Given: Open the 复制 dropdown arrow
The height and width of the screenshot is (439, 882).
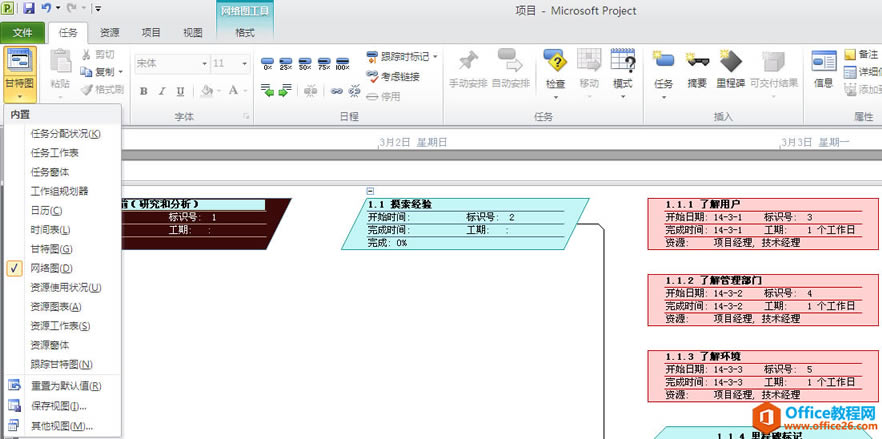Looking at the screenshot, I should tap(120, 72).
